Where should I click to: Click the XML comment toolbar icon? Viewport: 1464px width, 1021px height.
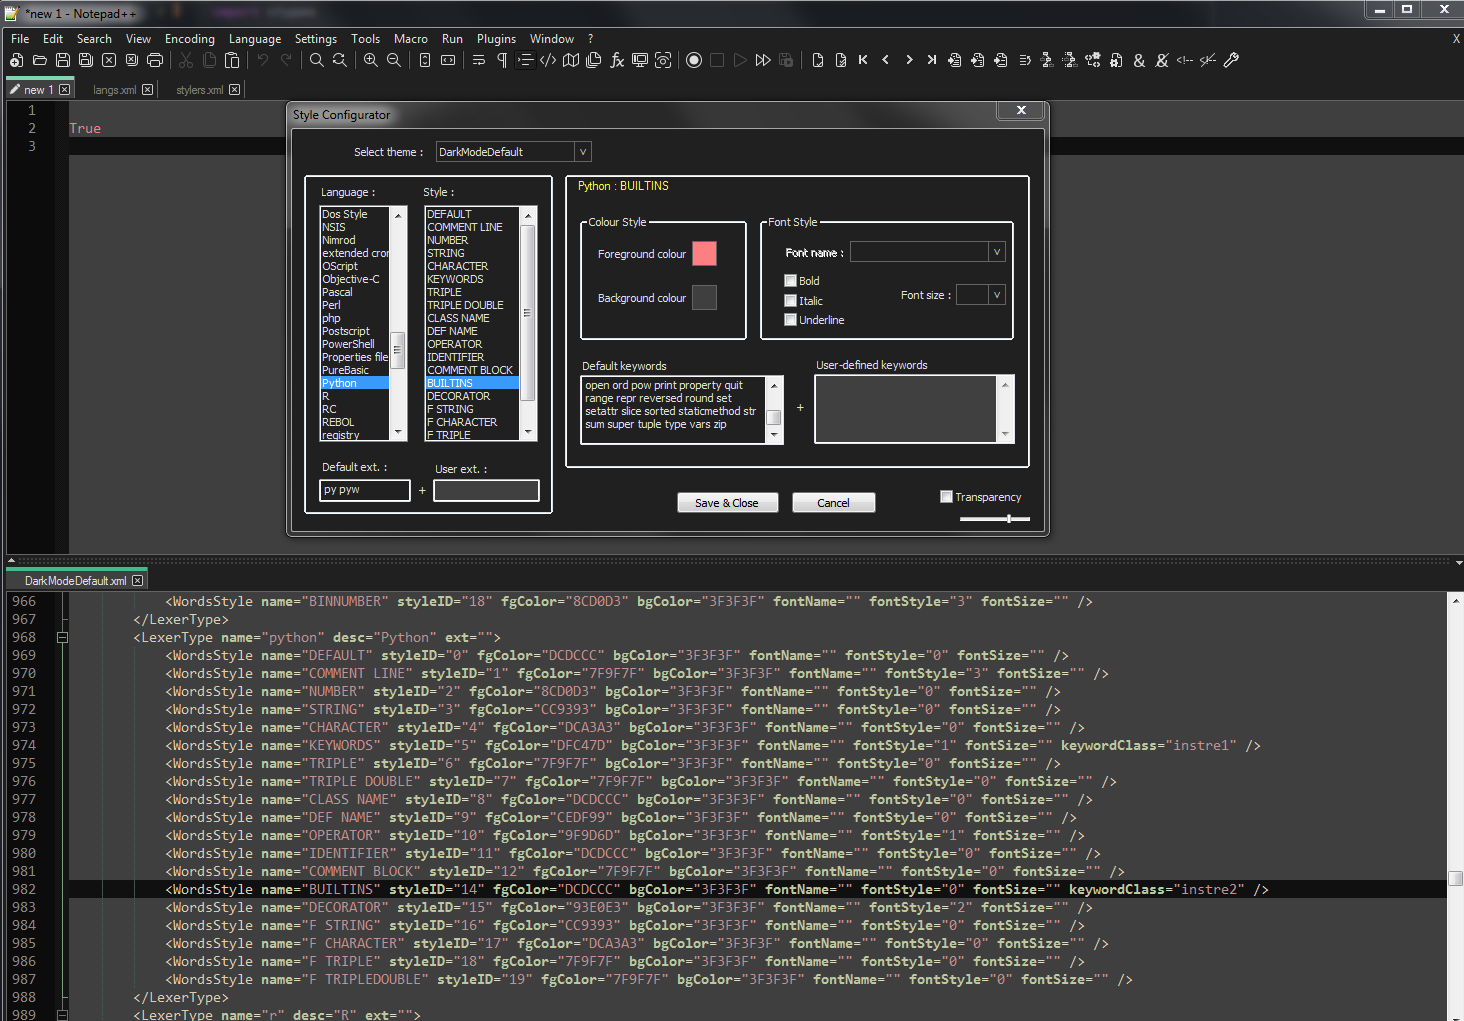click(1185, 60)
